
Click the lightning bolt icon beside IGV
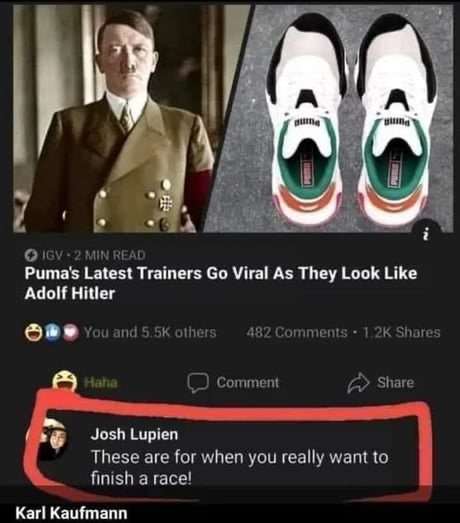(31, 255)
